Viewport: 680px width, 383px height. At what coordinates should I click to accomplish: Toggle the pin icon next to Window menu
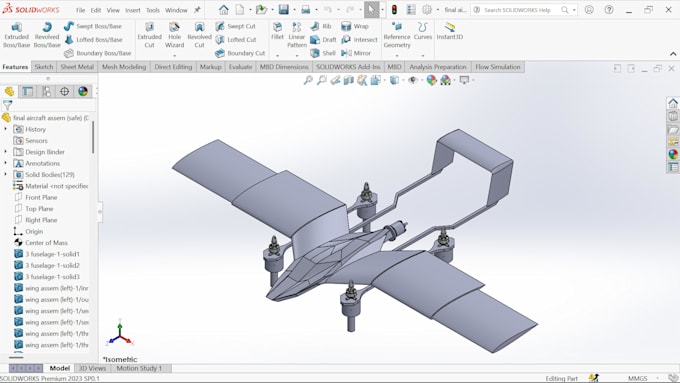197,10
